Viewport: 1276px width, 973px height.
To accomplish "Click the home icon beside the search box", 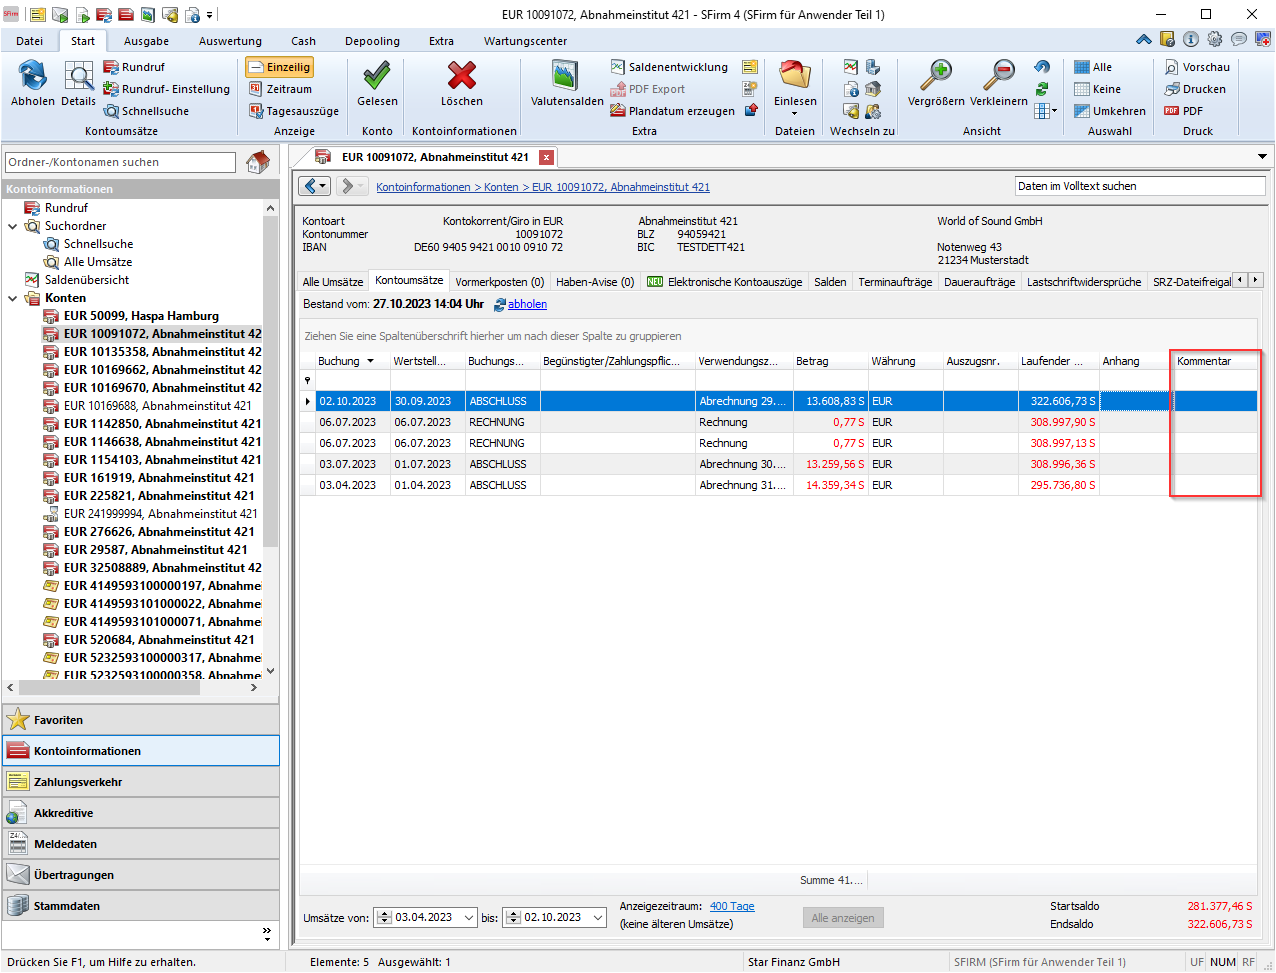I will (x=258, y=161).
